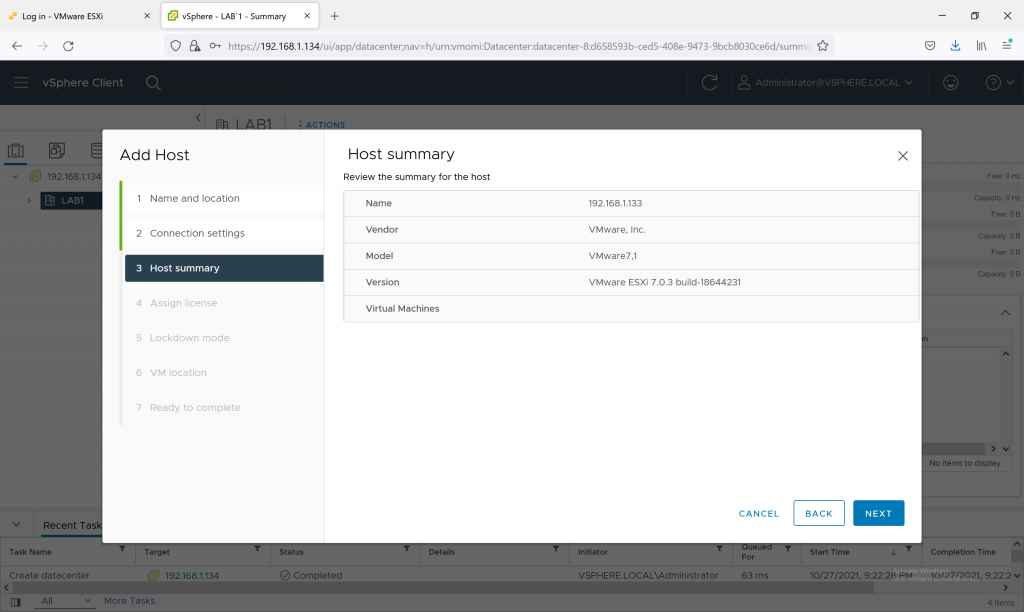Click the site security lock icon
This screenshot has height=612, width=1024.
coord(195,46)
